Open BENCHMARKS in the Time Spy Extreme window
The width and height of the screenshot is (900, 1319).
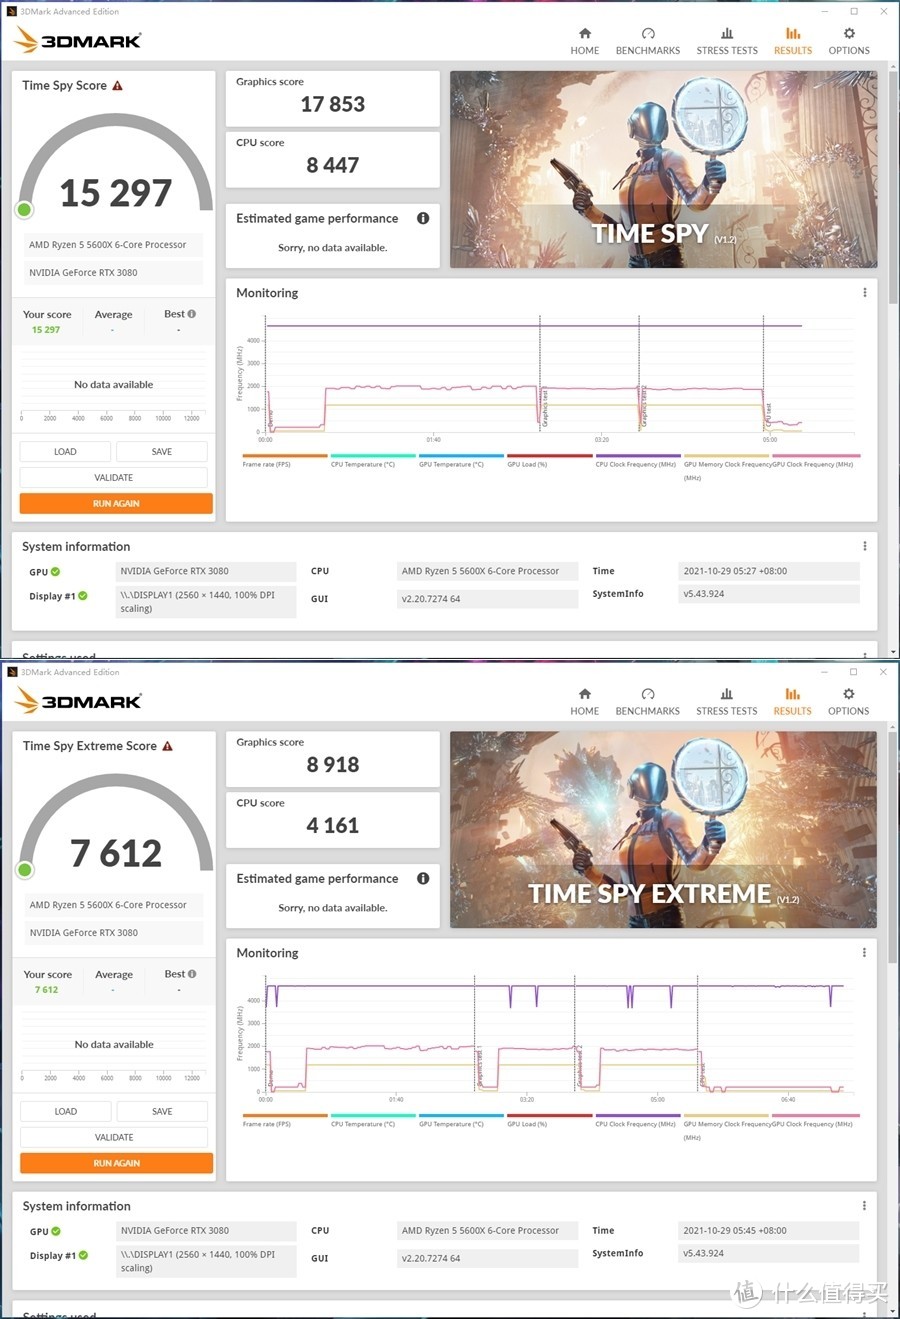click(x=647, y=701)
